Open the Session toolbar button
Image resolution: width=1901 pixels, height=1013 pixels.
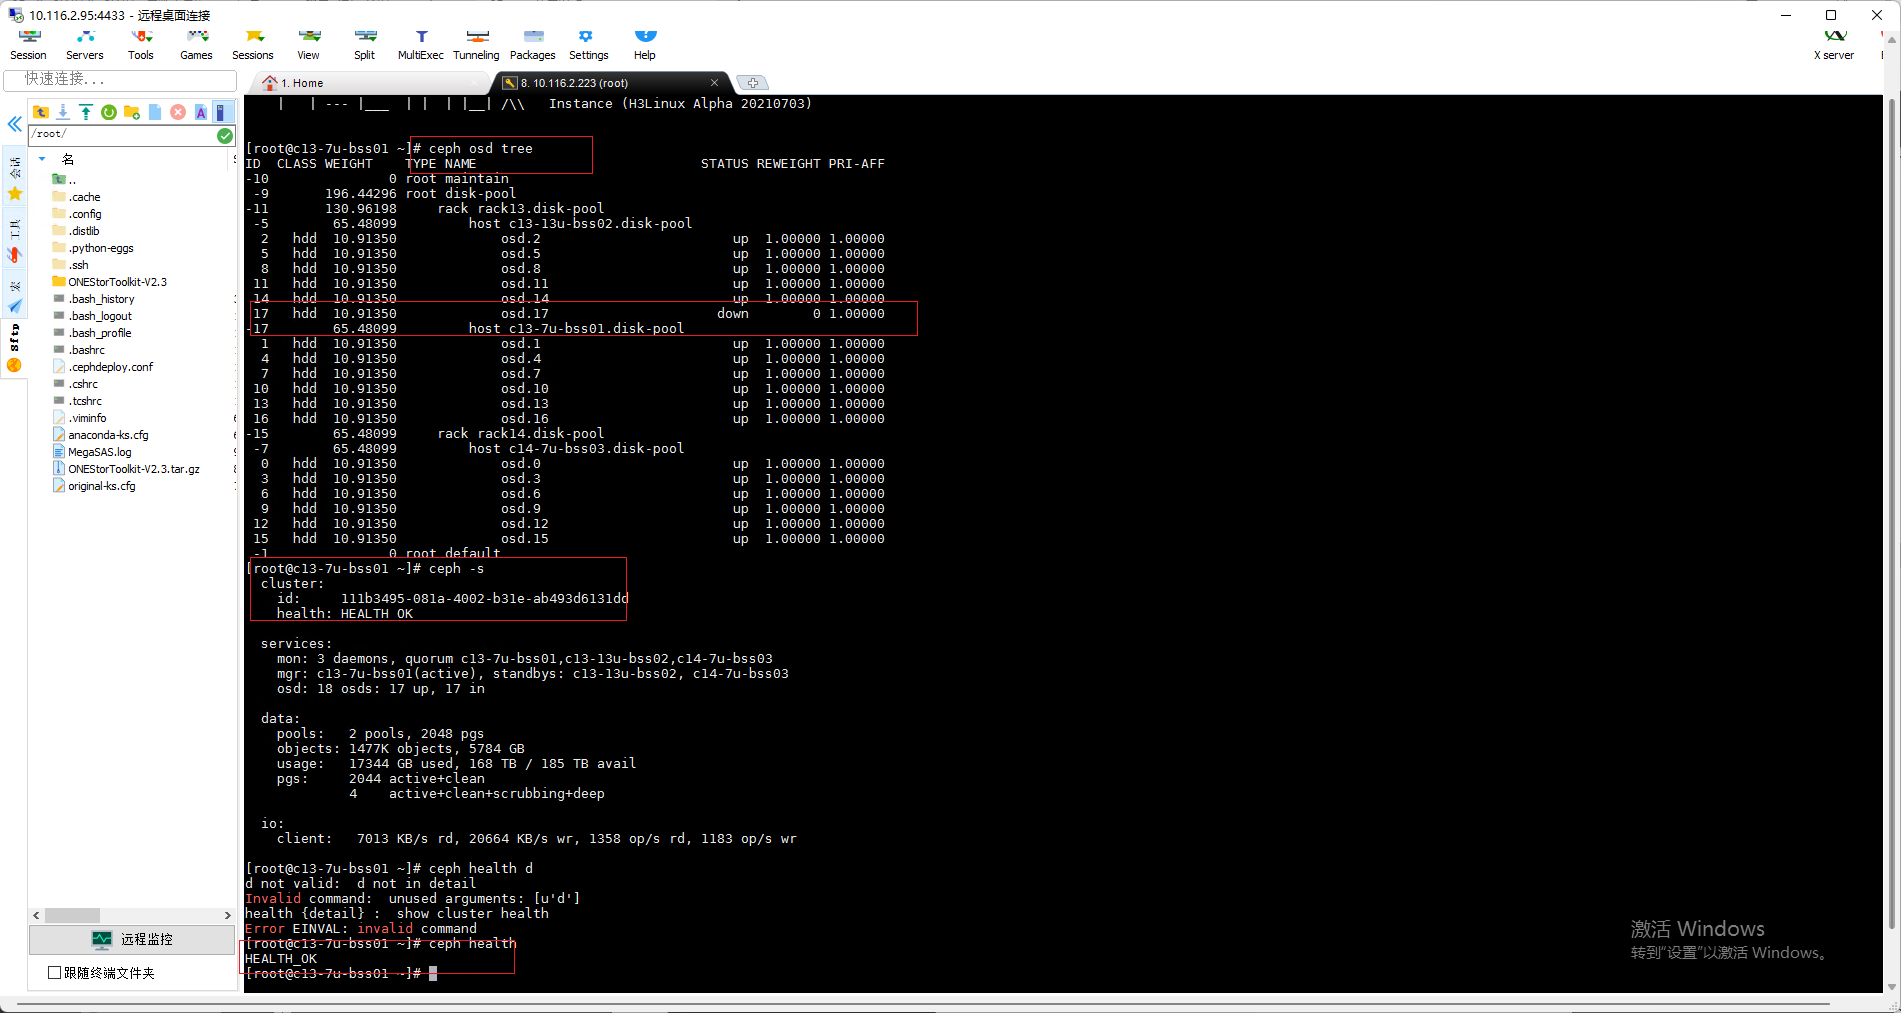click(x=28, y=45)
